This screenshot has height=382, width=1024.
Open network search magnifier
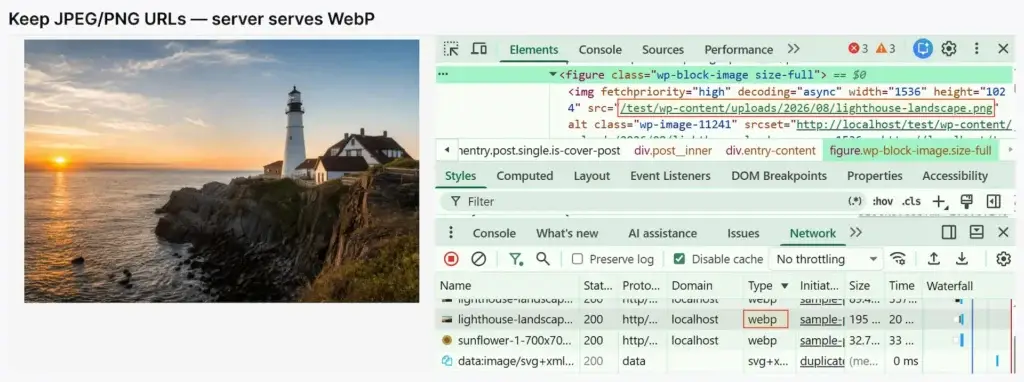coord(543,259)
